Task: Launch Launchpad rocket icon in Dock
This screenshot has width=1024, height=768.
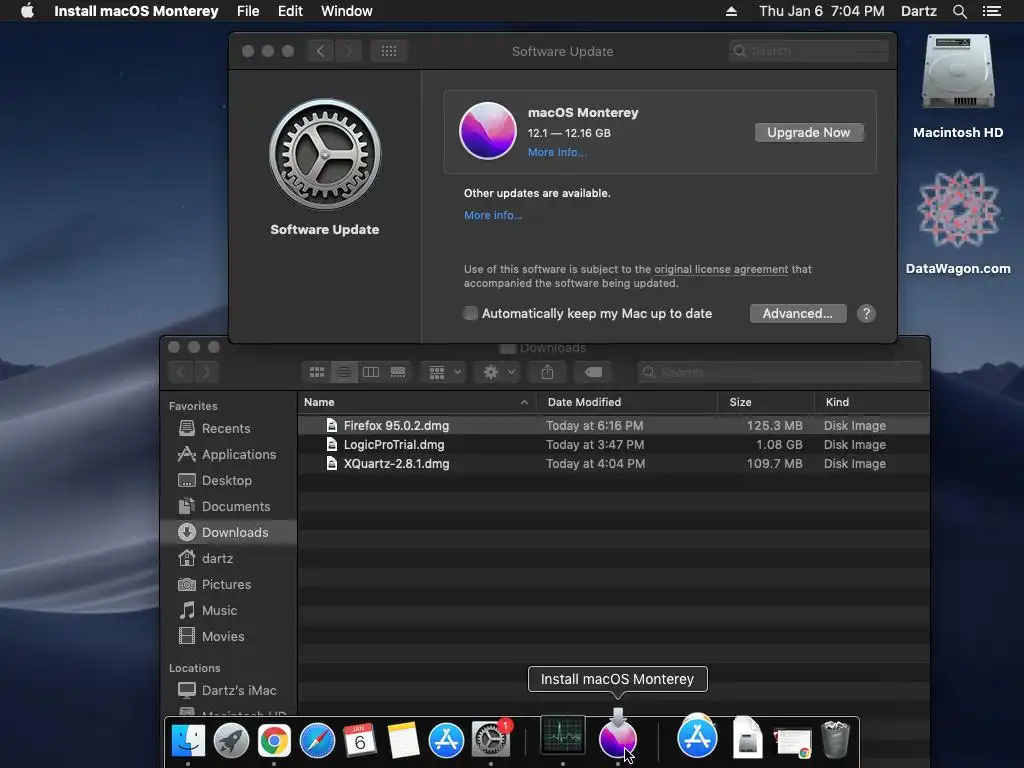Action: tap(231, 741)
